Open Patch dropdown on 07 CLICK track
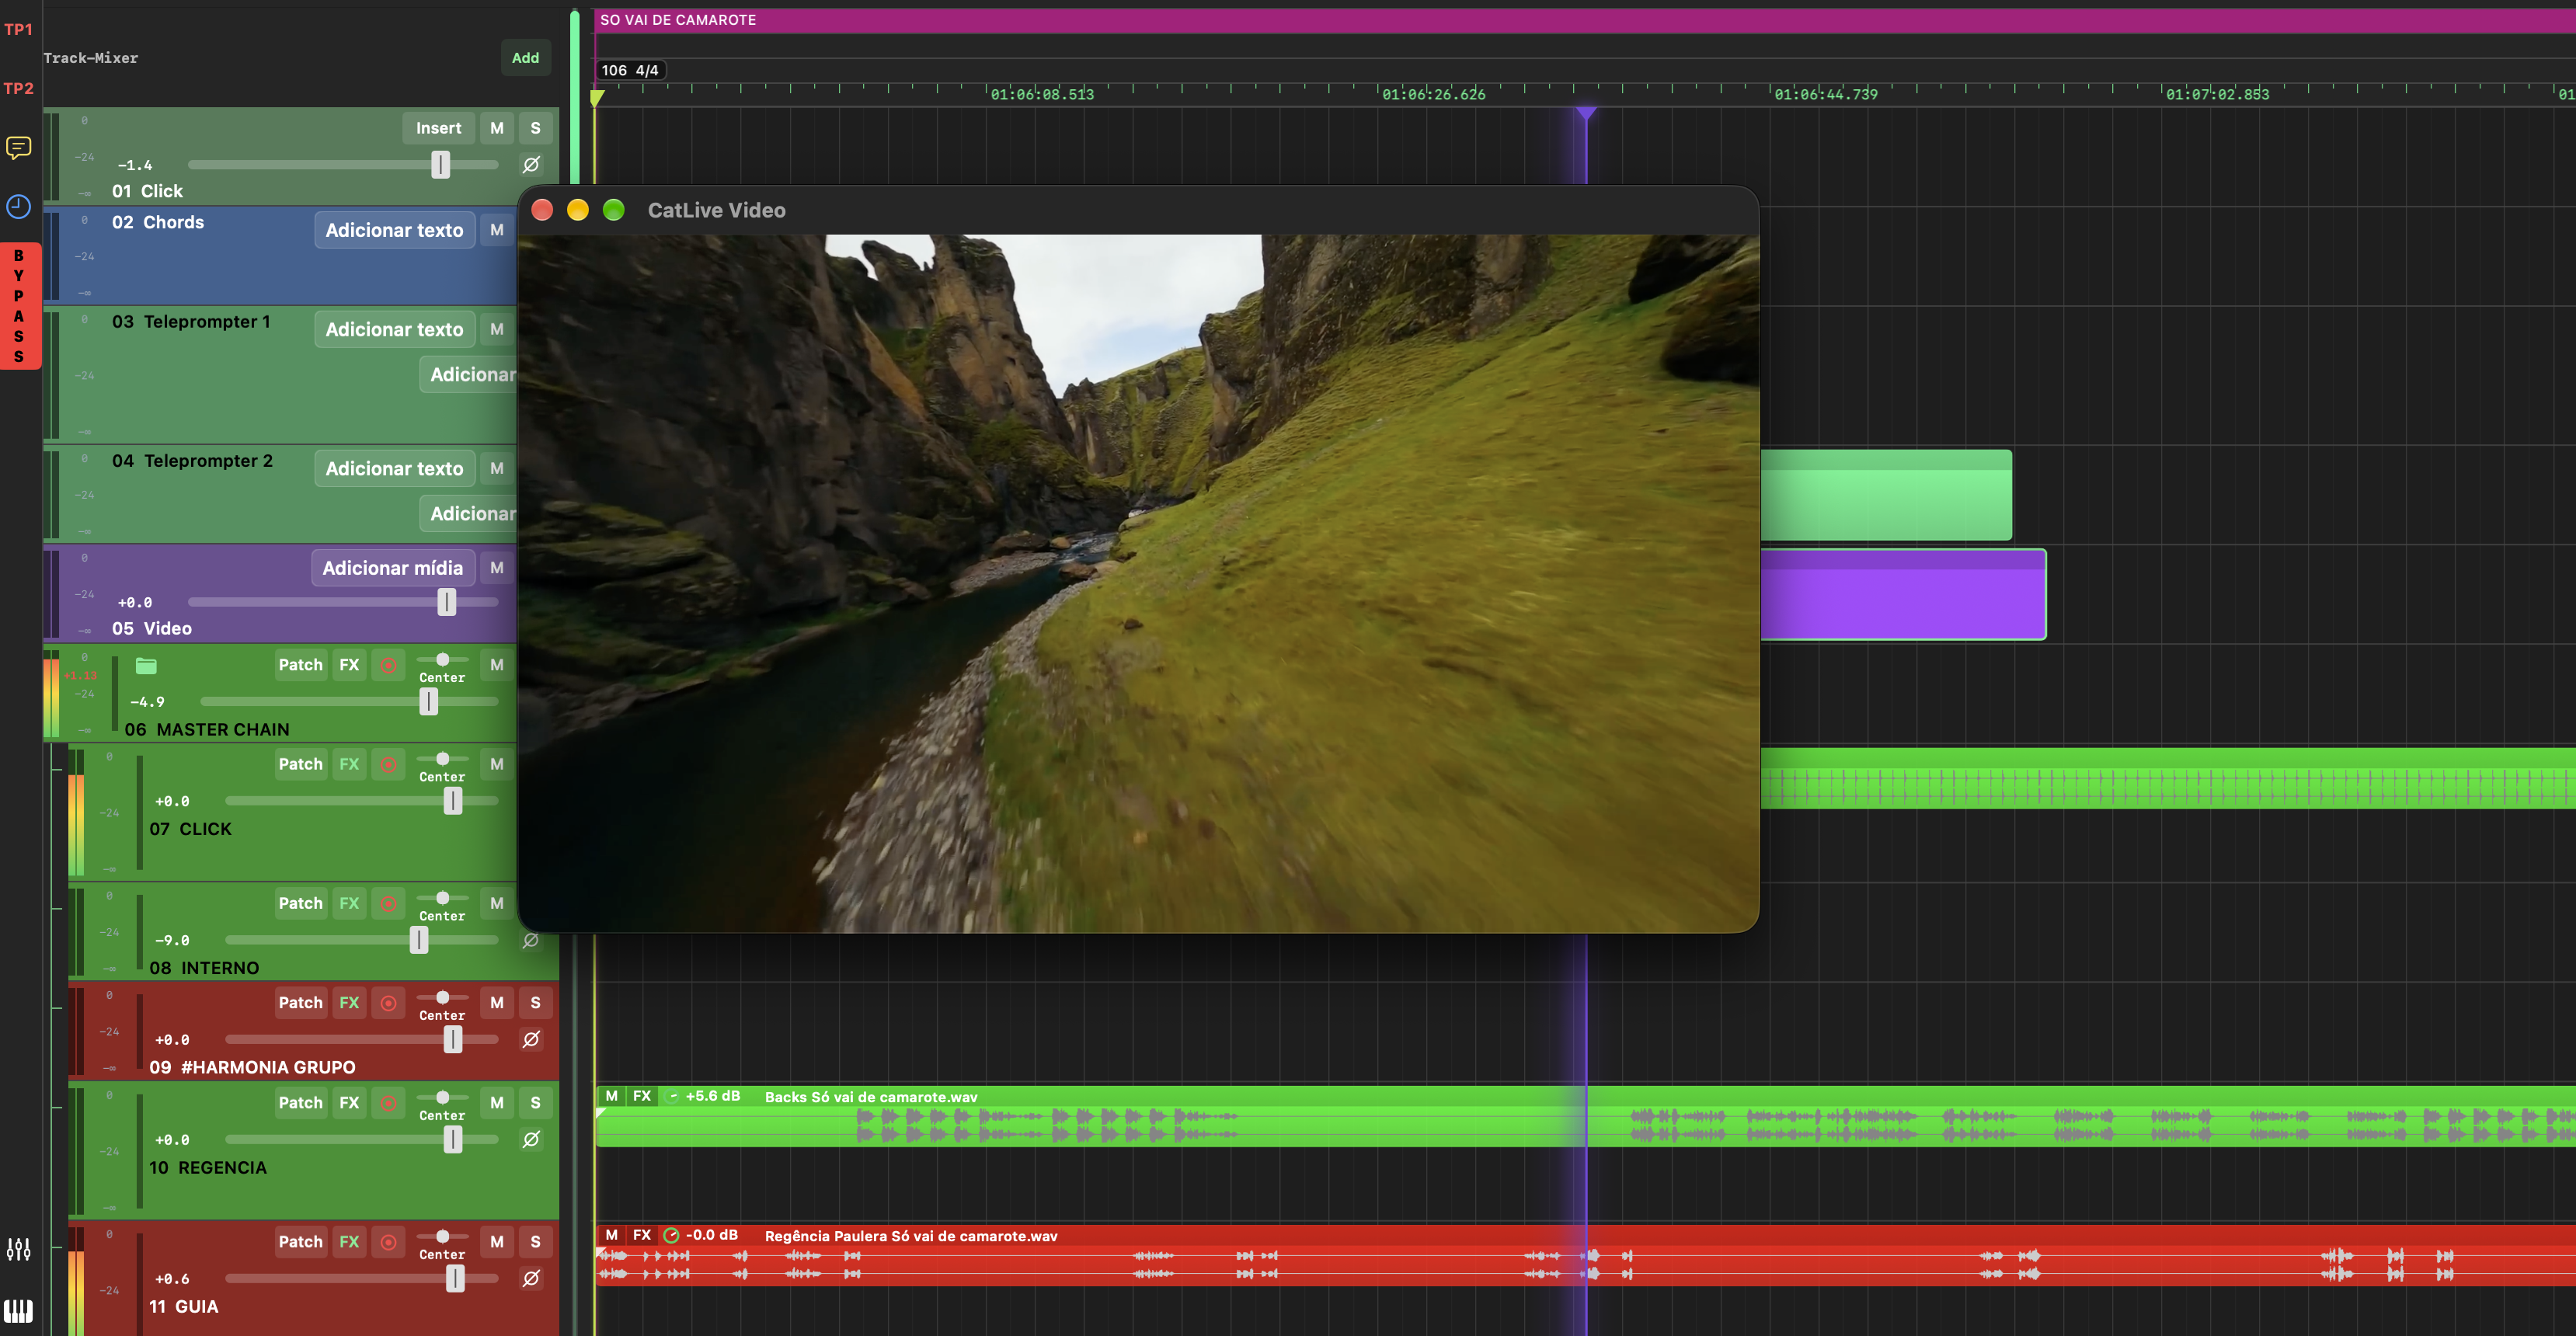This screenshot has height=1336, width=2576. [300, 764]
